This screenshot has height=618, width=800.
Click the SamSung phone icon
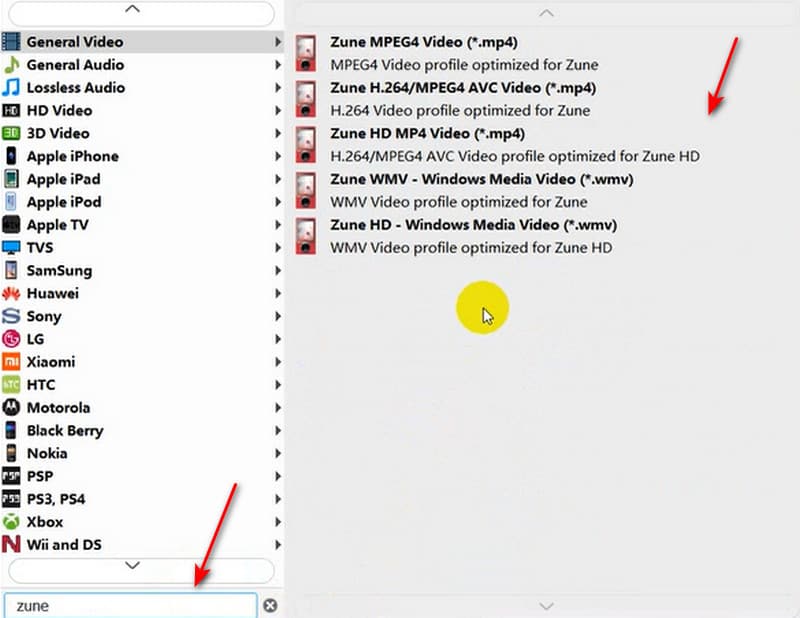[x=11, y=270]
